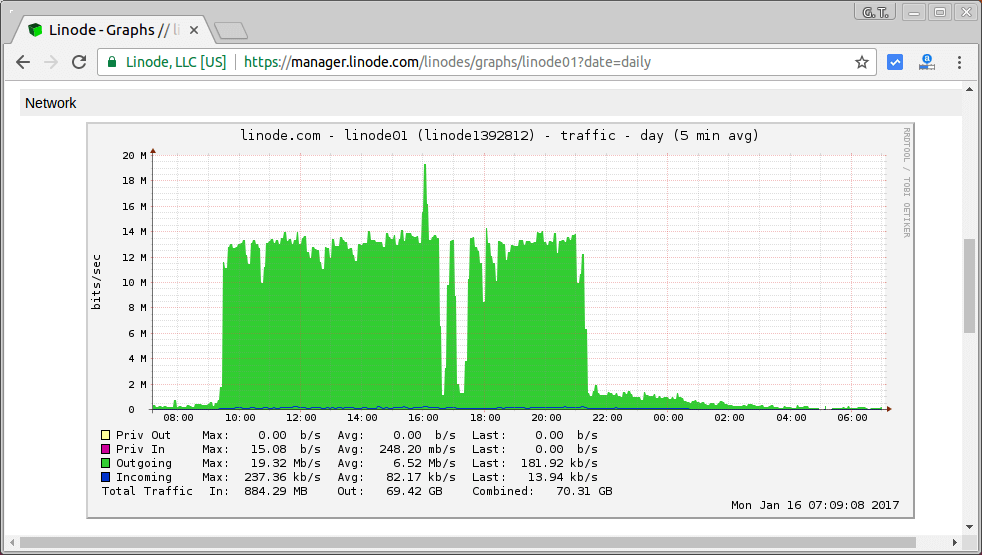Viewport: 982px width, 555px height.
Task: Click the browser forward arrow
Action: coord(51,62)
